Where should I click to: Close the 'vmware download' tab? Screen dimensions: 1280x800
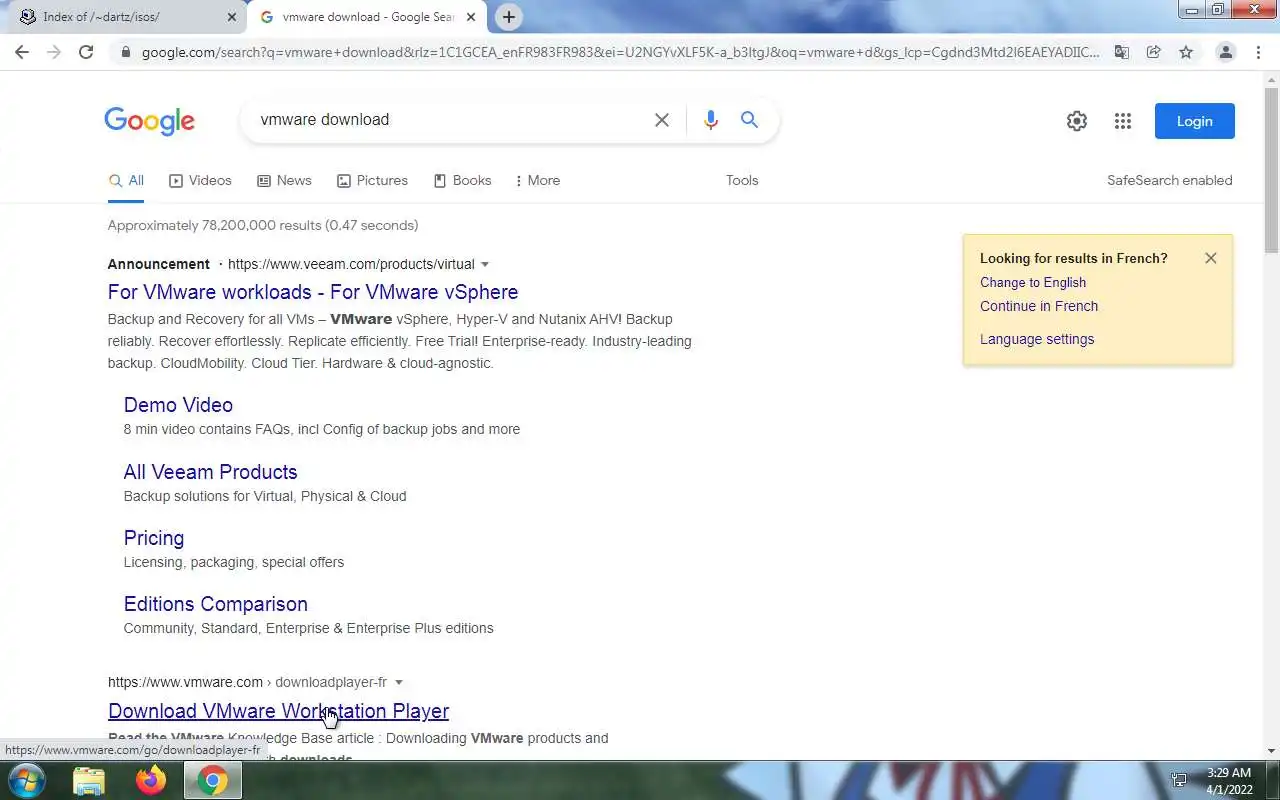[472, 17]
